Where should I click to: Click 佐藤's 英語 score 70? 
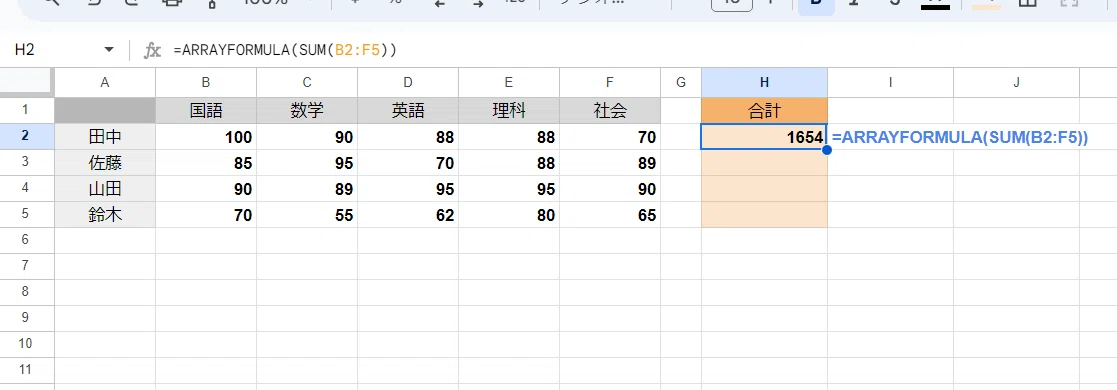(x=408, y=163)
